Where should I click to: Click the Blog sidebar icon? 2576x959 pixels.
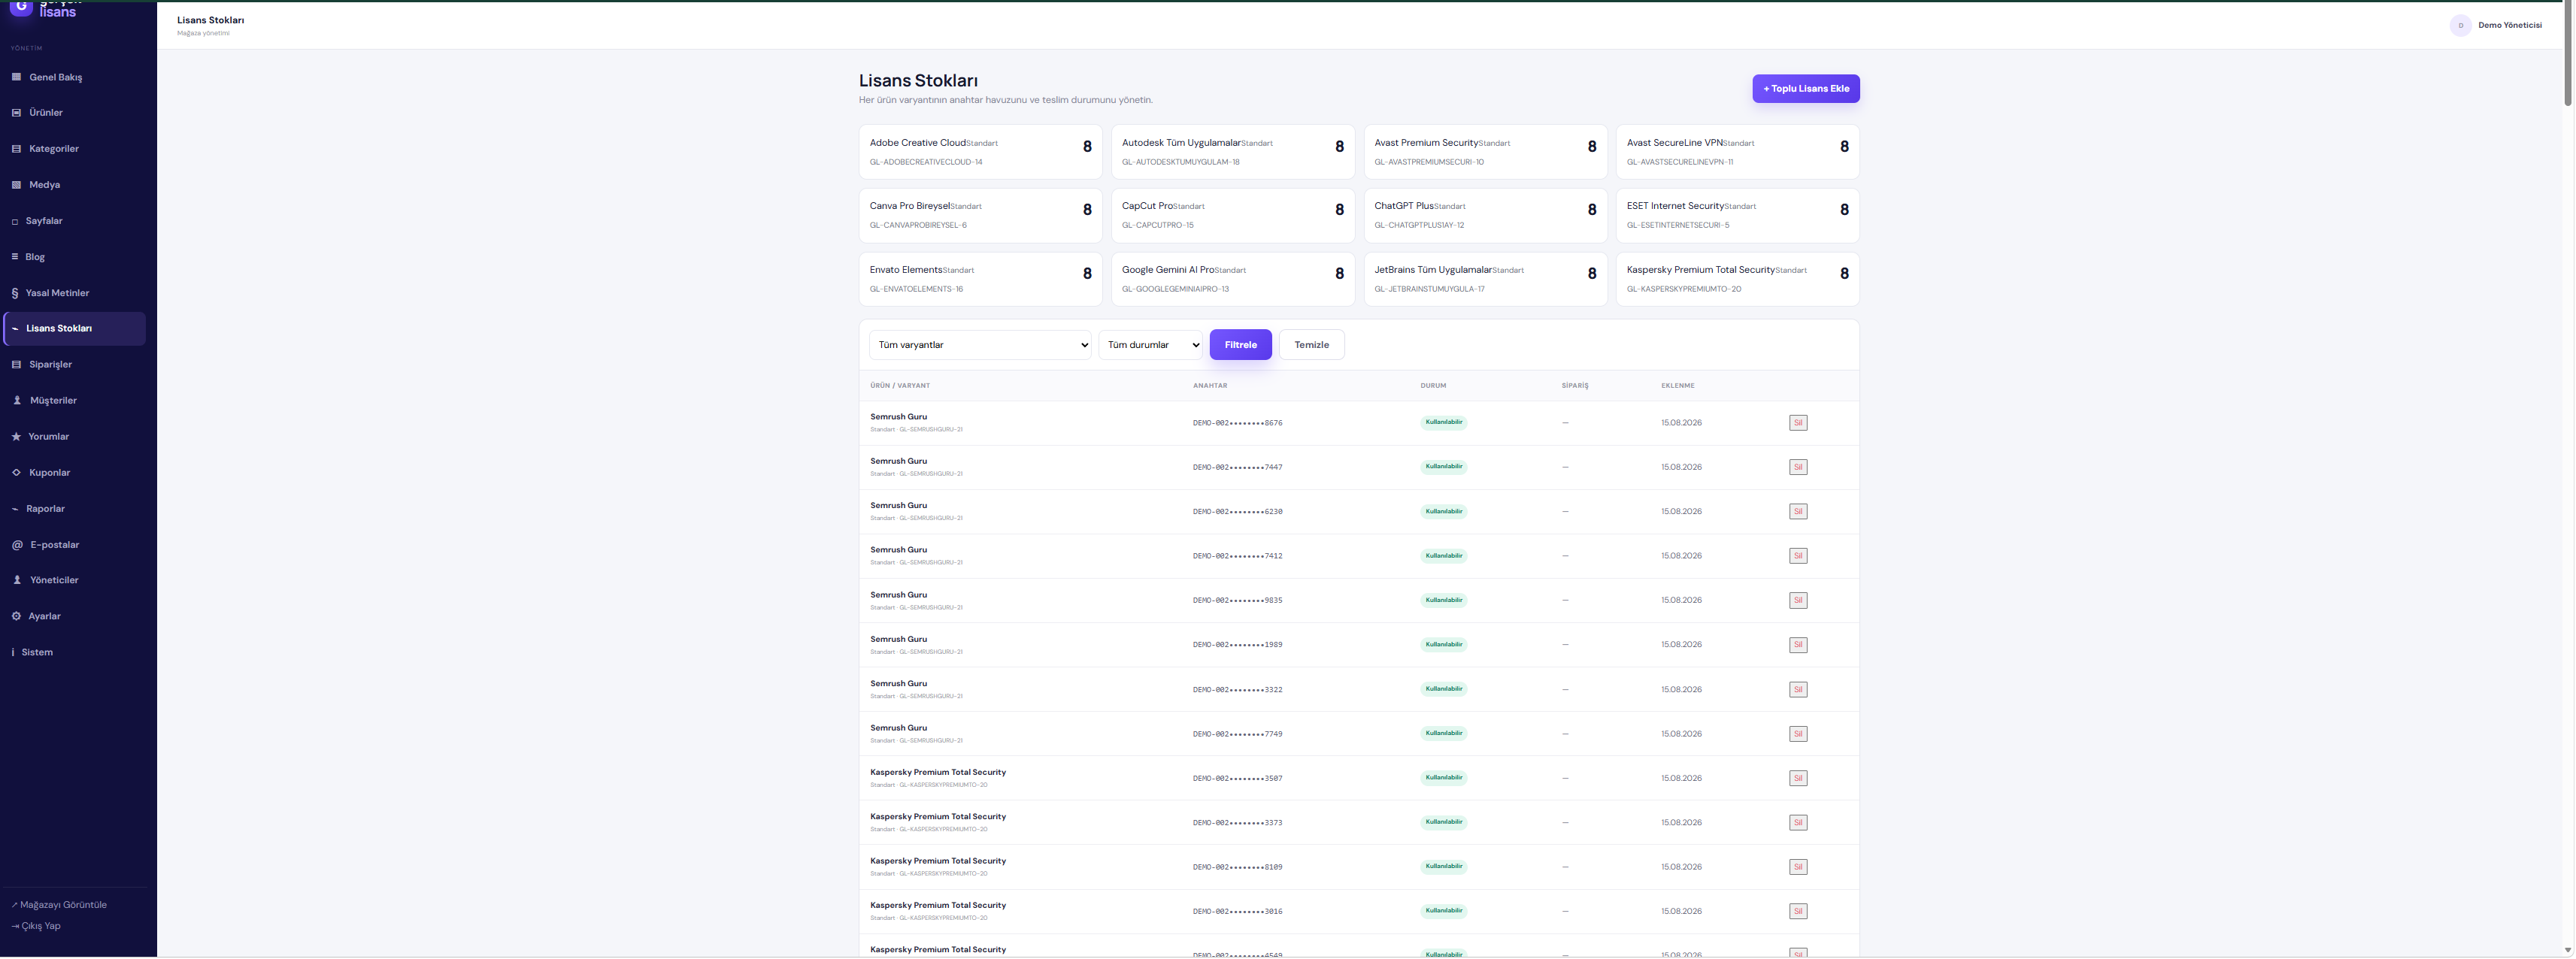click(x=15, y=257)
